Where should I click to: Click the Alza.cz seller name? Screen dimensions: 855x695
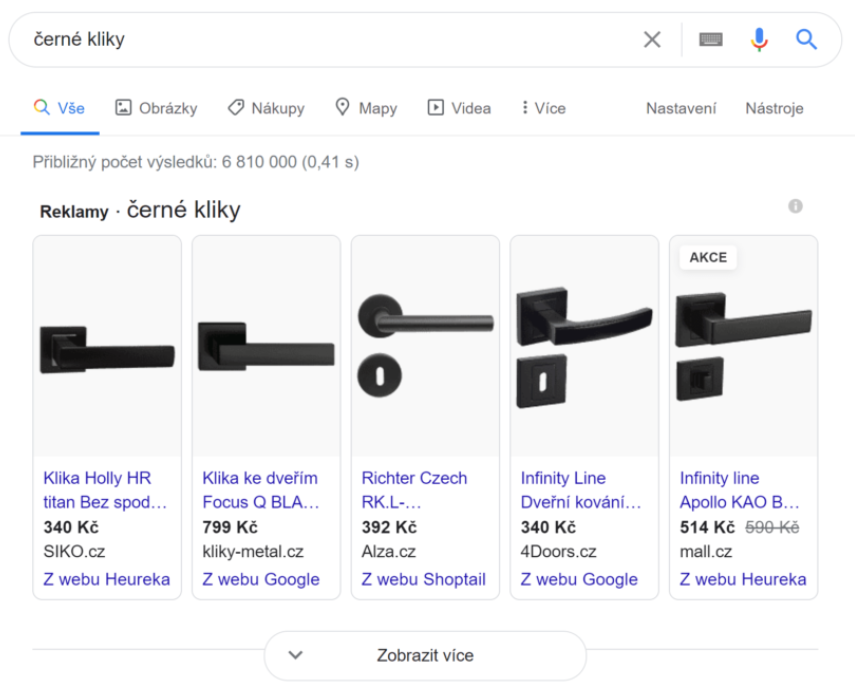click(x=389, y=552)
